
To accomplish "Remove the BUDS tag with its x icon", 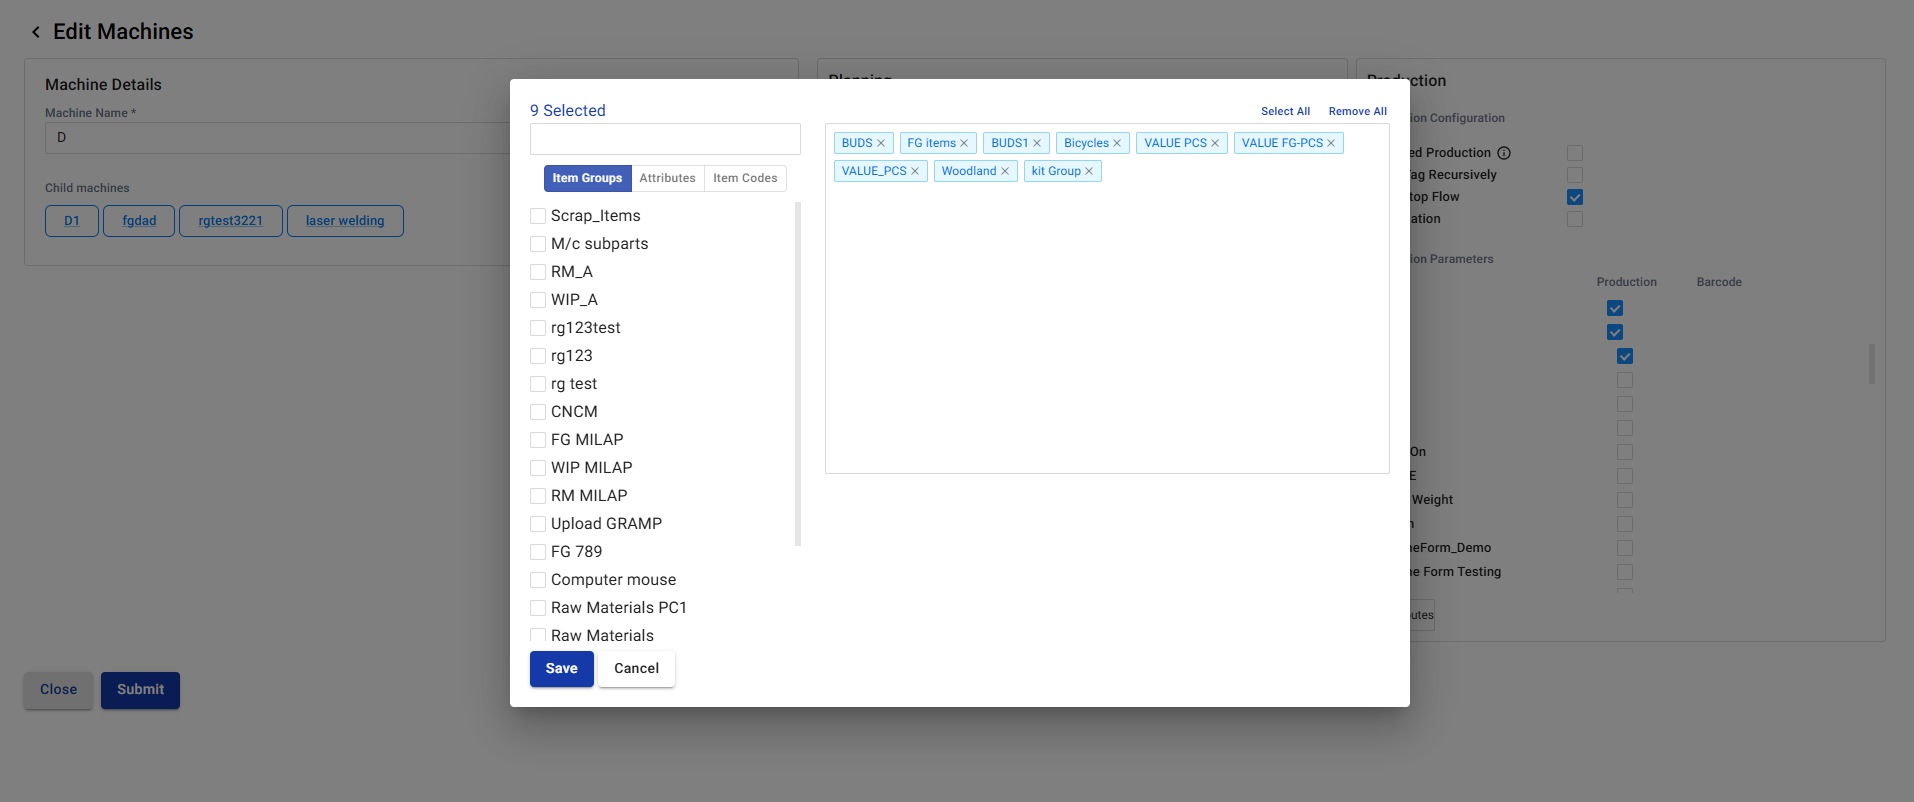I will tap(881, 144).
